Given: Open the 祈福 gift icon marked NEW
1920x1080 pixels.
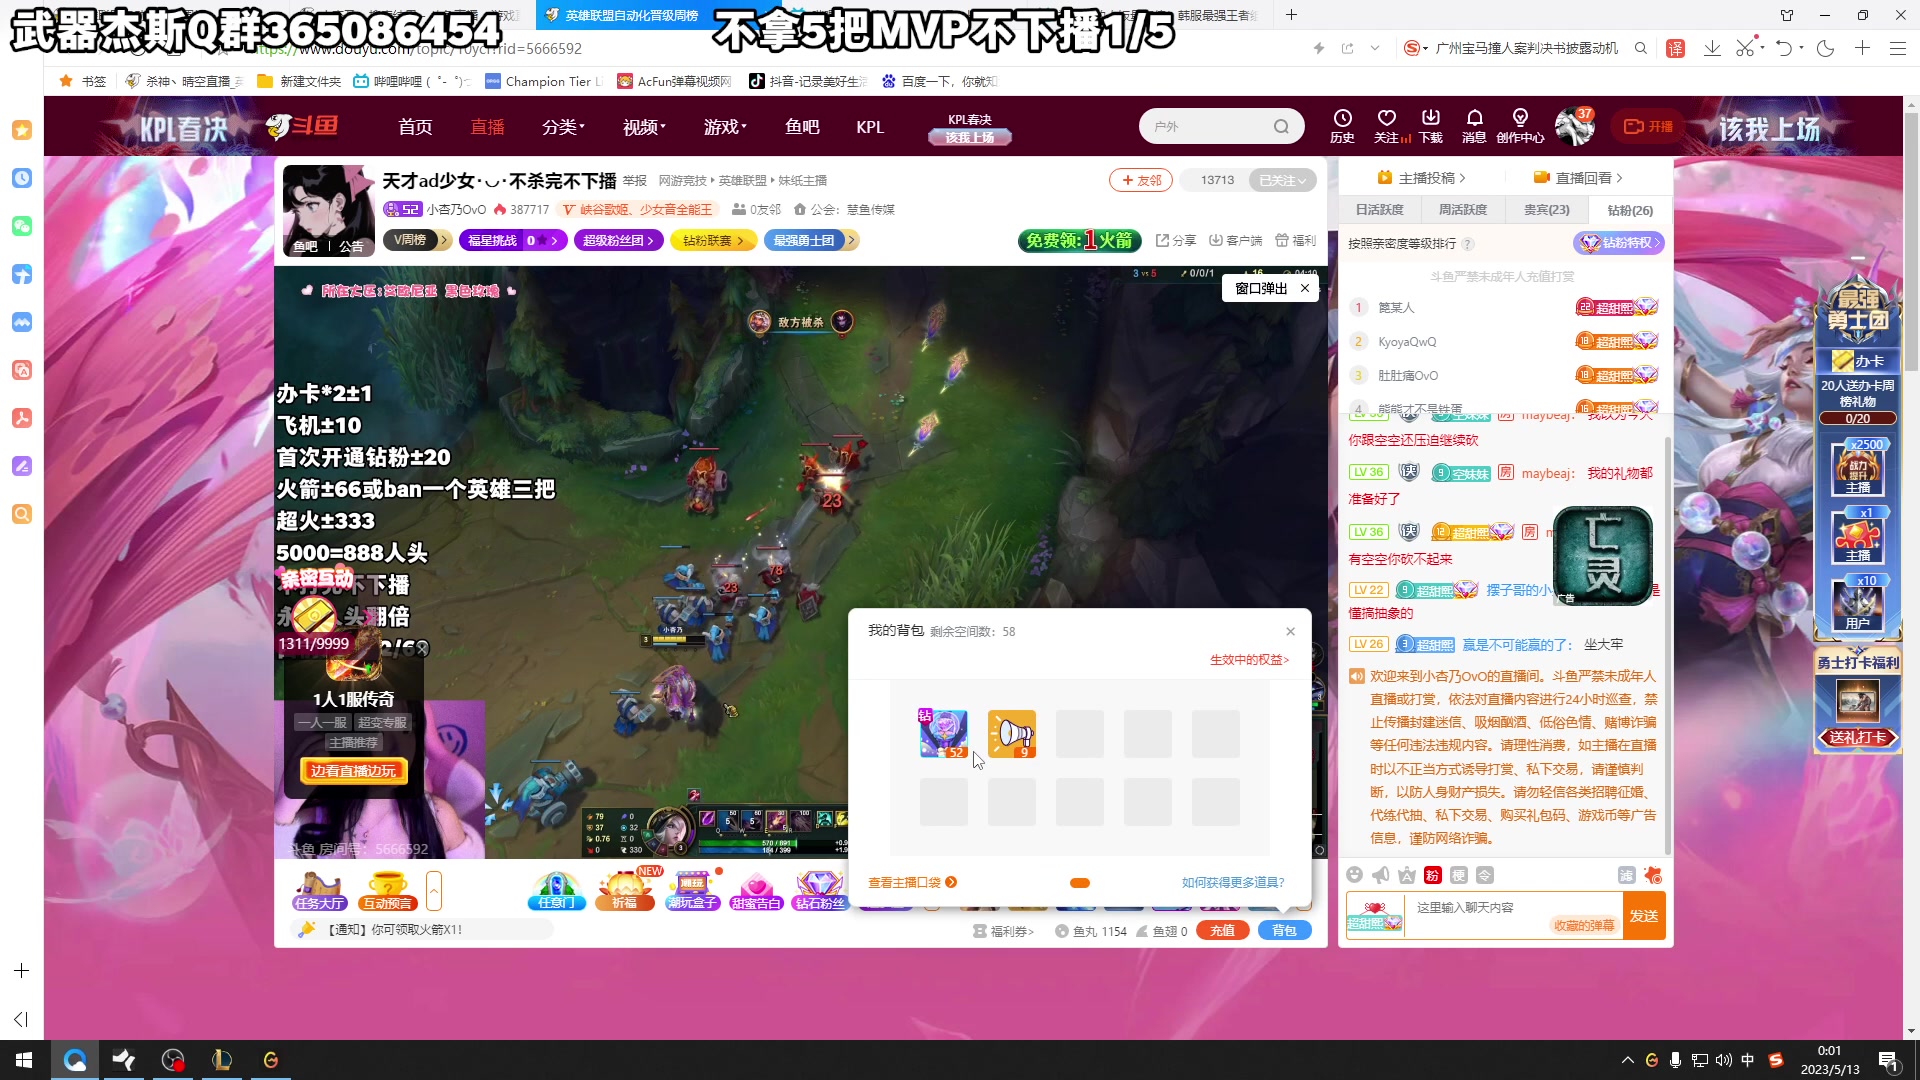Looking at the screenshot, I should pos(625,890).
